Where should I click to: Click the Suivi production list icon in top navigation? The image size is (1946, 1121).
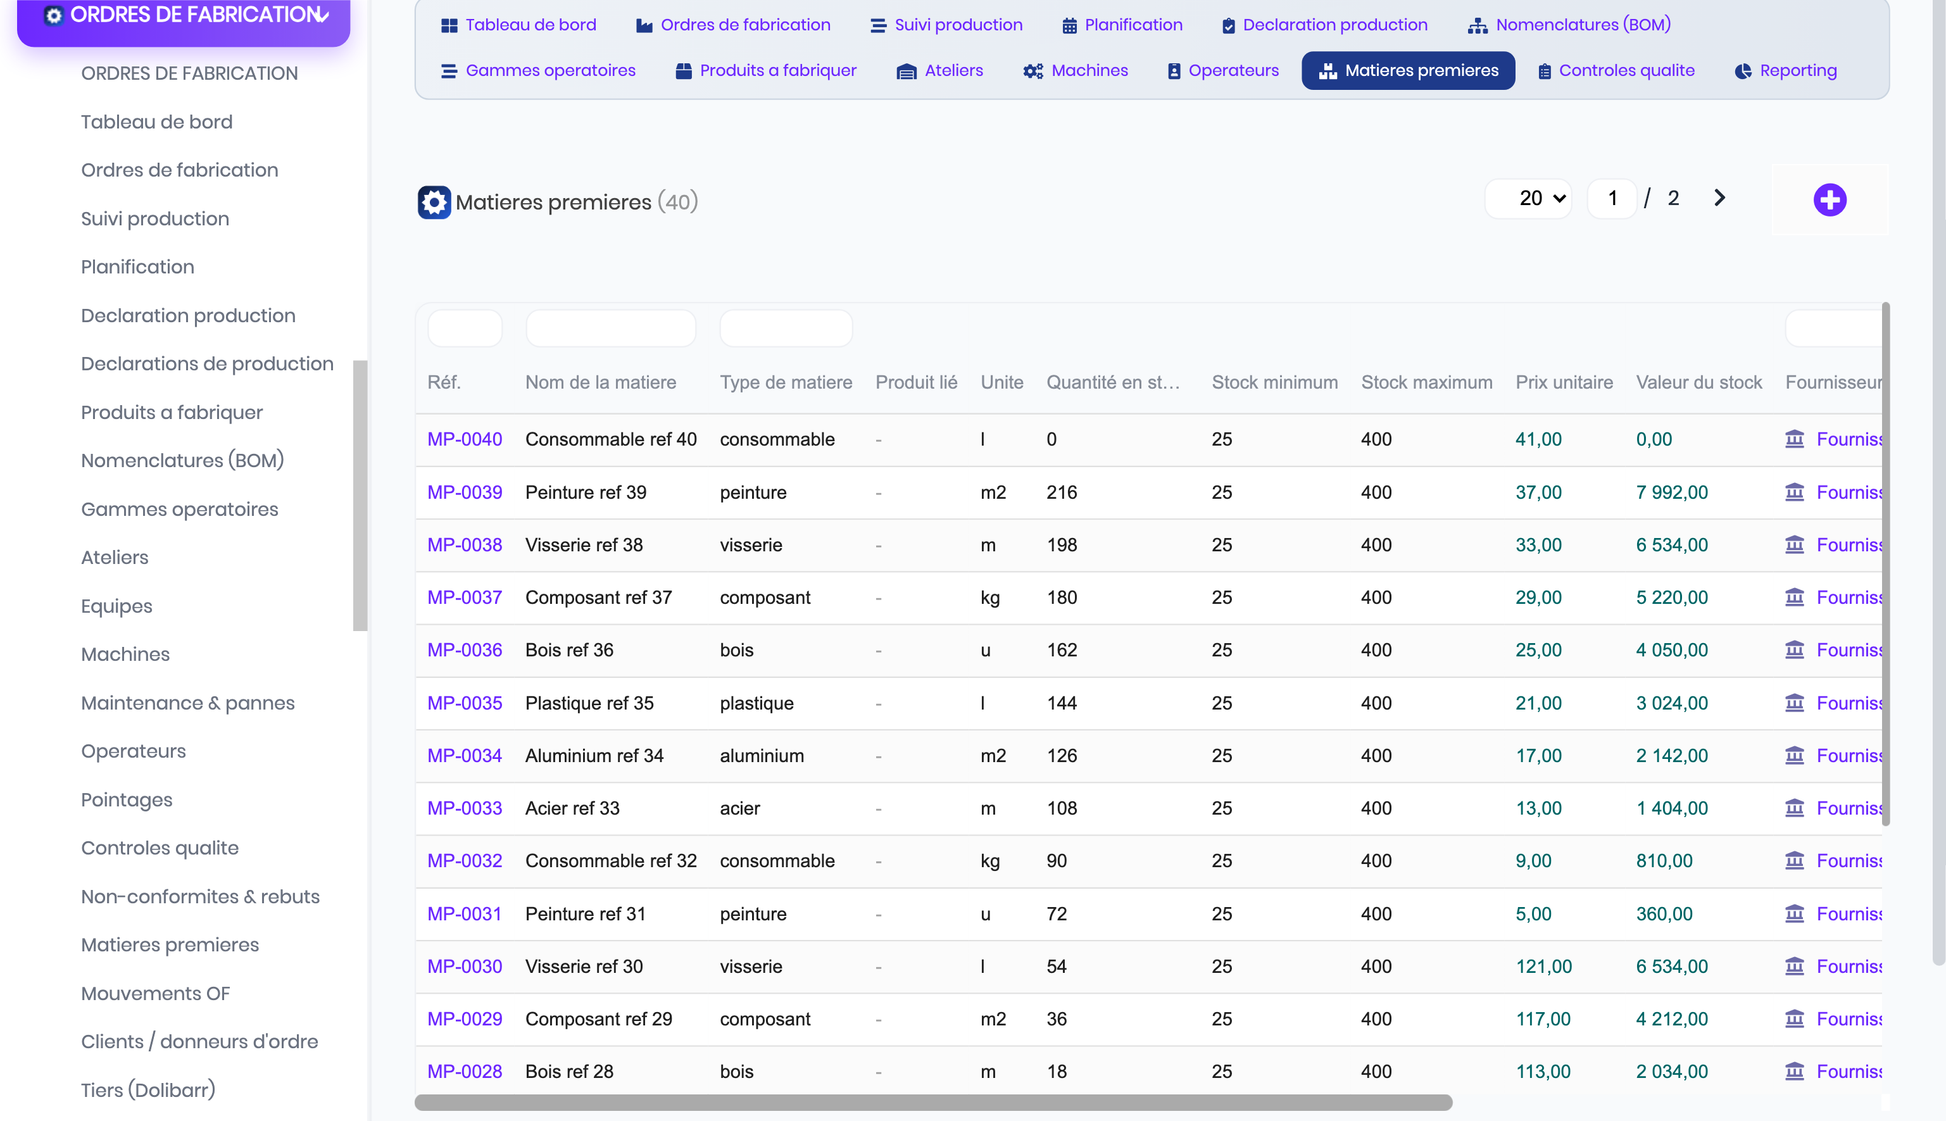878,25
